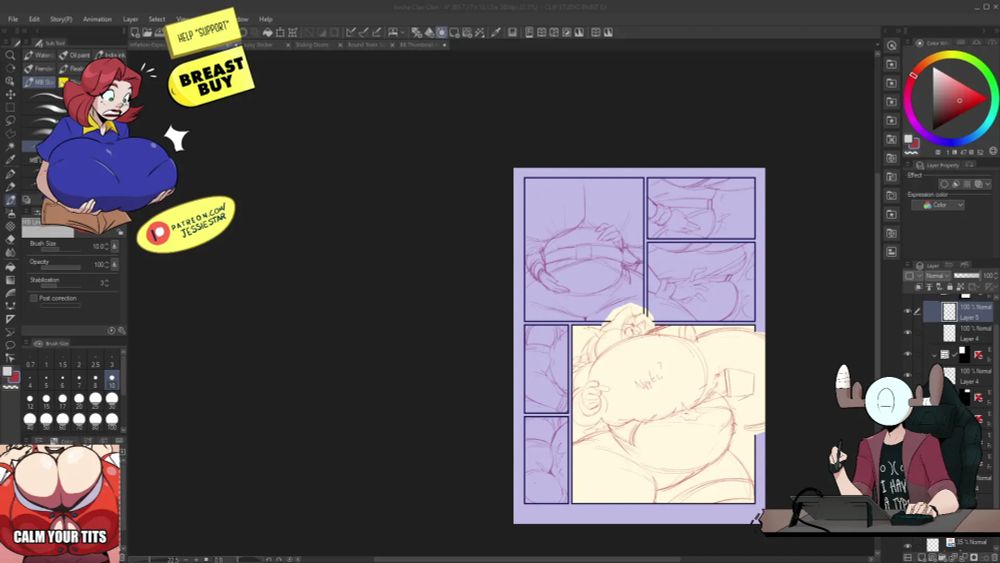Image resolution: width=1000 pixels, height=563 pixels.
Task: Click the Layer 5 thumbnail
Action: (949, 311)
